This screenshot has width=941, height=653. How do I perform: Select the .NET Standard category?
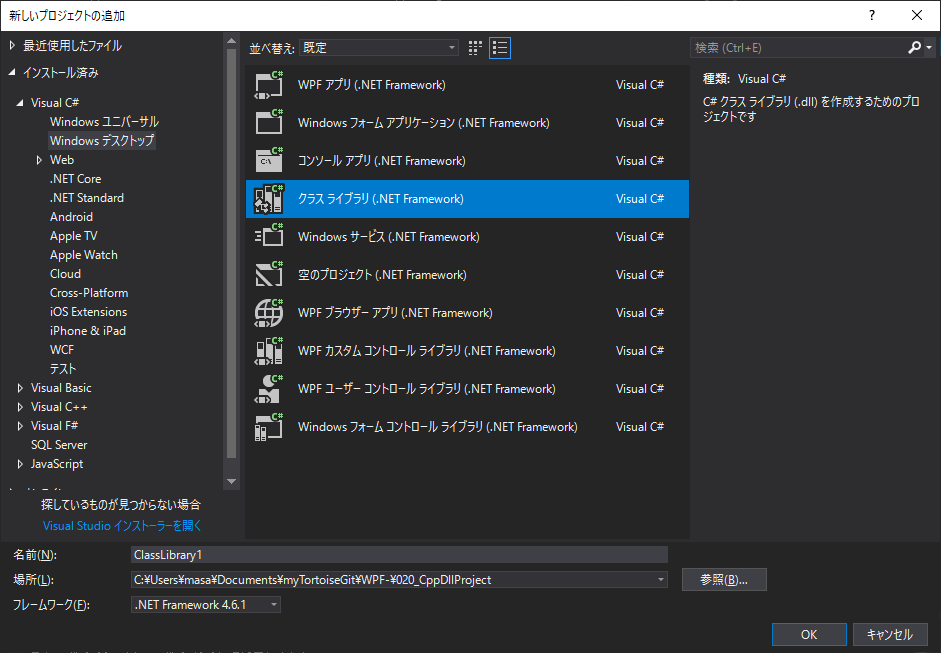click(87, 198)
